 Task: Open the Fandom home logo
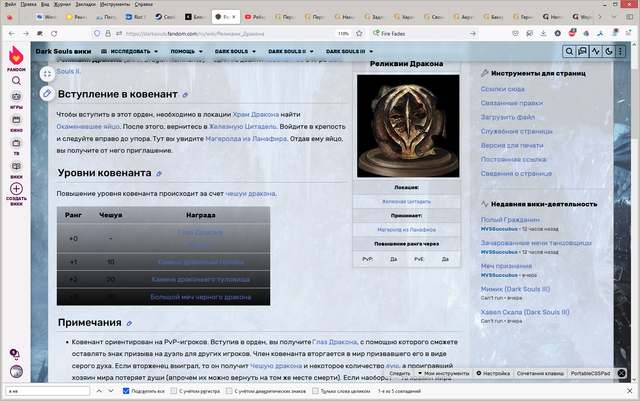tap(16, 56)
